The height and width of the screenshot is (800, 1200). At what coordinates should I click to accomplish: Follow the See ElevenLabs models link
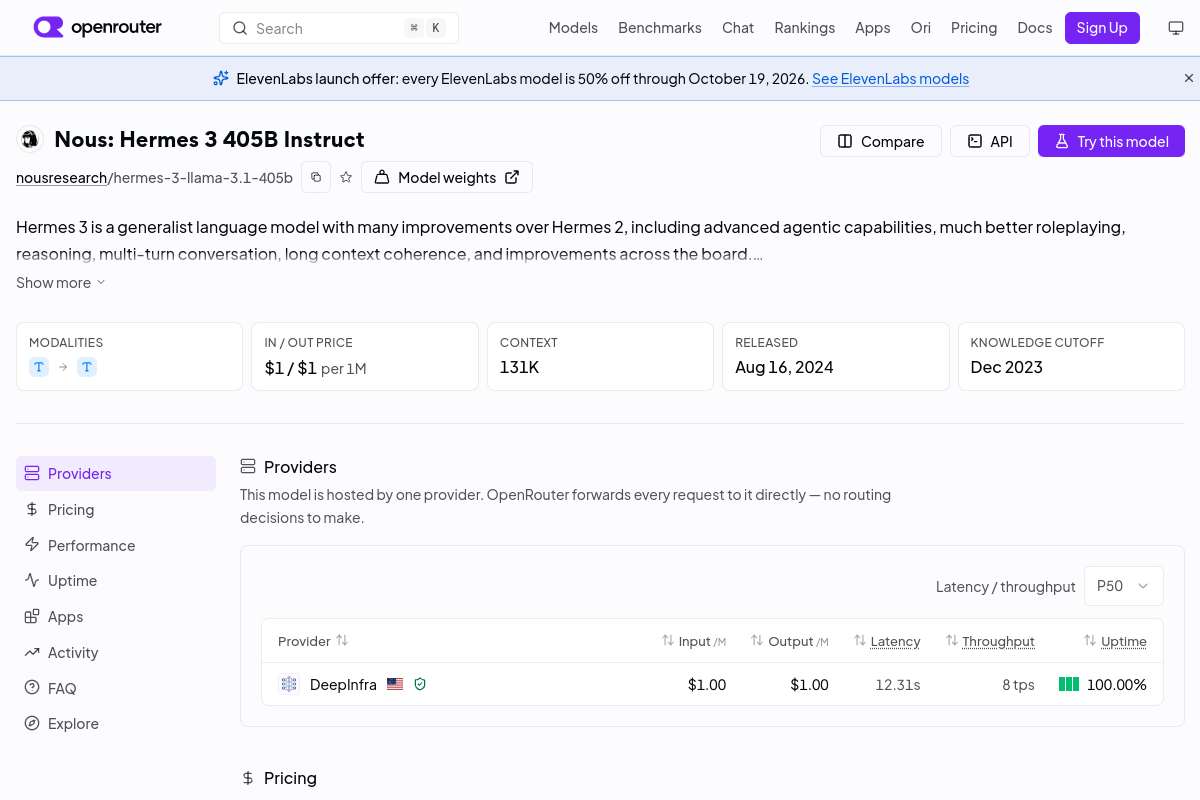(890, 79)
